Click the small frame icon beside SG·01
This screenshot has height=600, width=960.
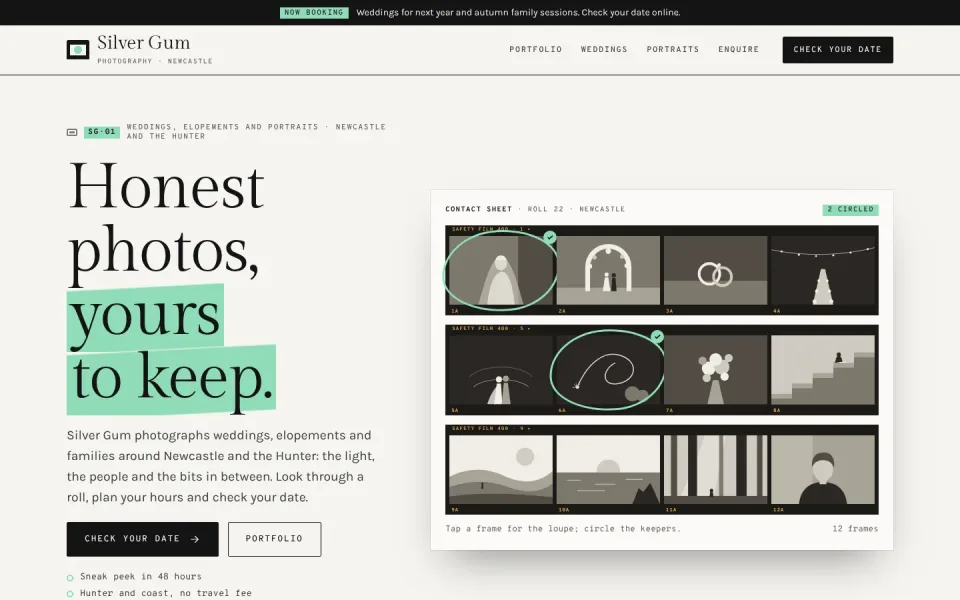click(x=72, y=132)
